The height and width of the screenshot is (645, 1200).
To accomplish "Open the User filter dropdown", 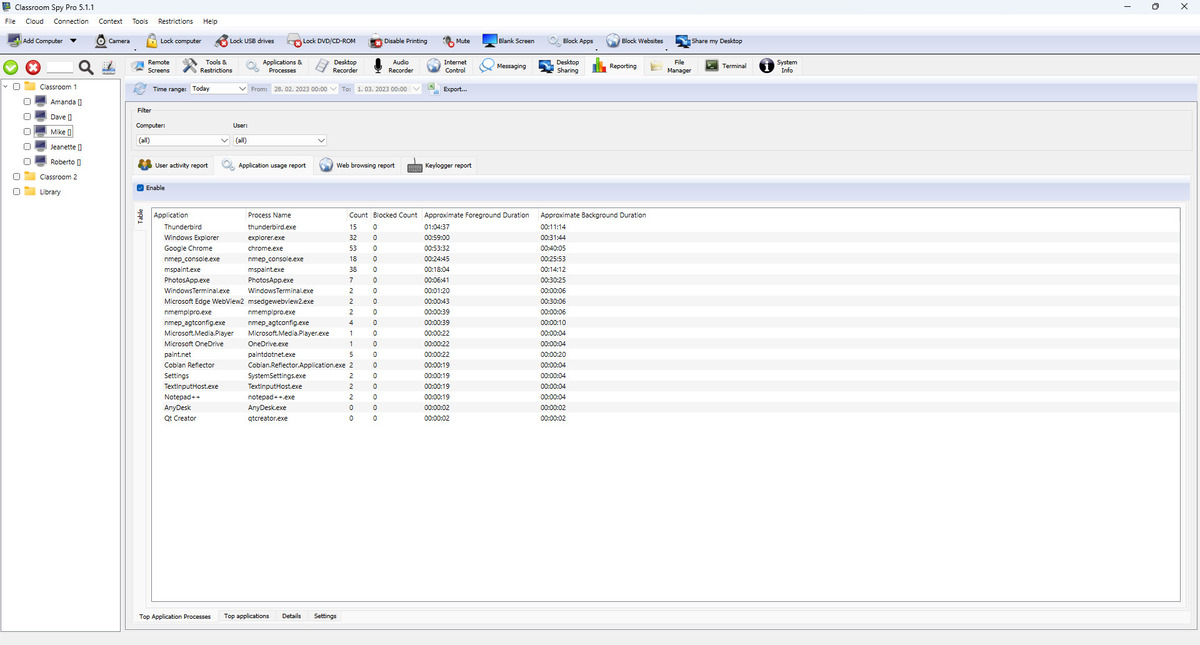I will pos(279,140).
